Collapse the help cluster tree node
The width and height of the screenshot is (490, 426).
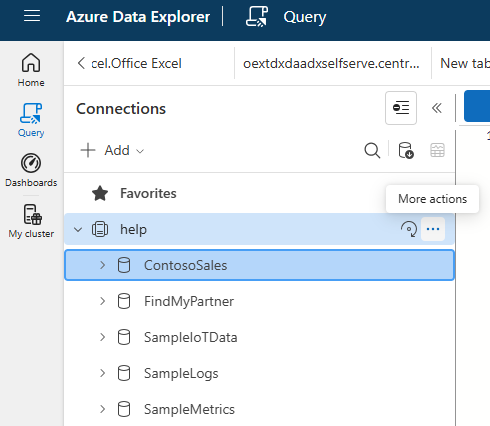click(78, 229)
